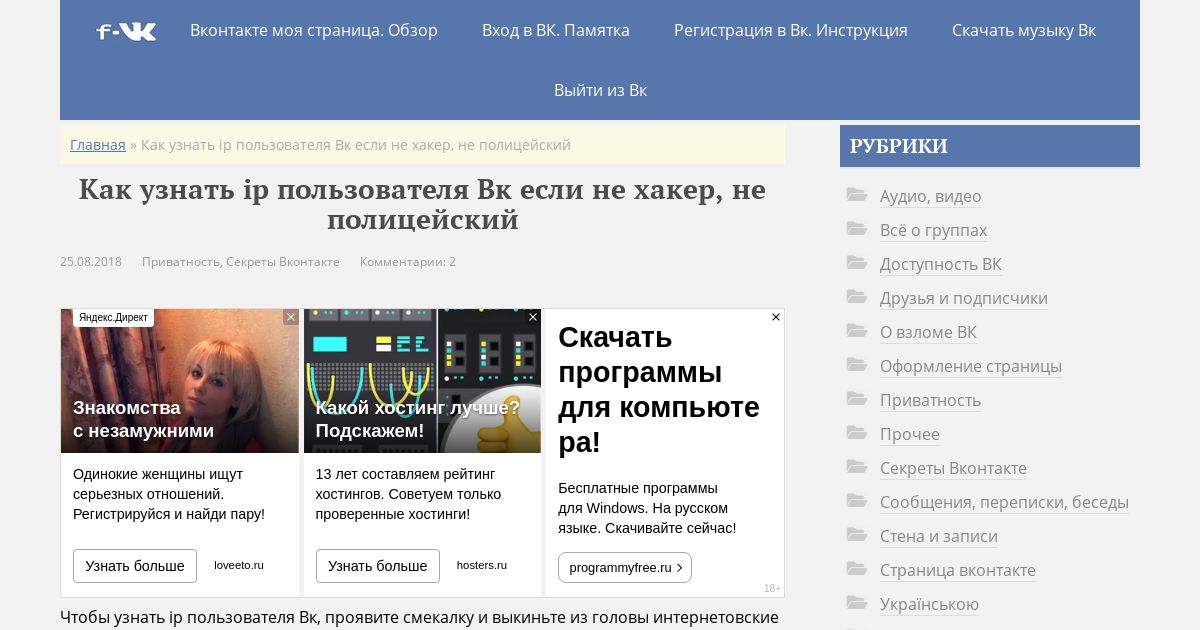
Task: Open Приватность category under the article title
Action: pyautogui.click(x=181, y=262)
